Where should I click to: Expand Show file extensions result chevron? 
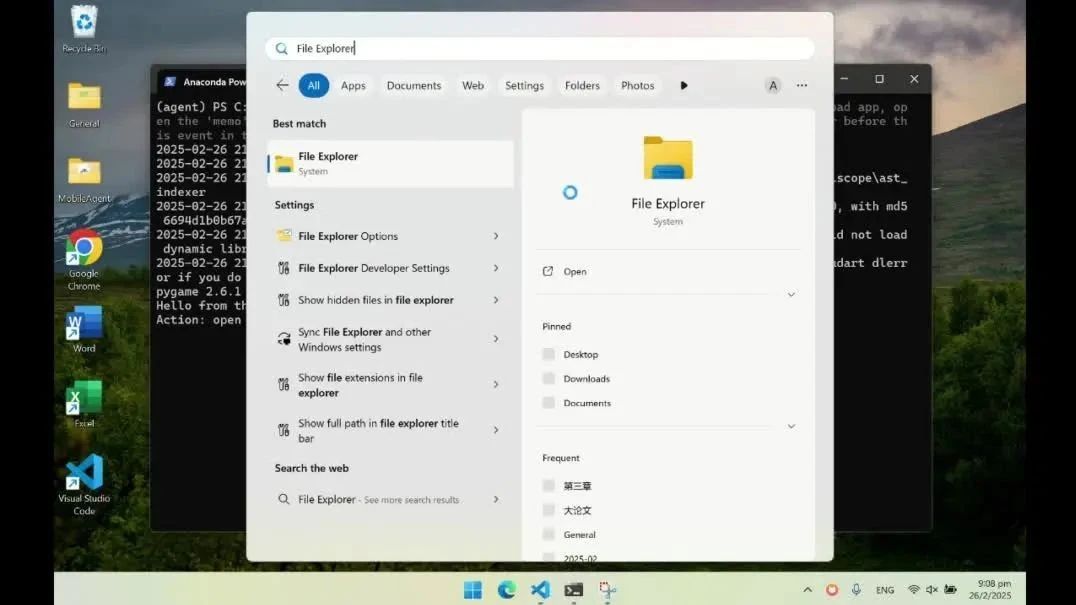[495, 385]
